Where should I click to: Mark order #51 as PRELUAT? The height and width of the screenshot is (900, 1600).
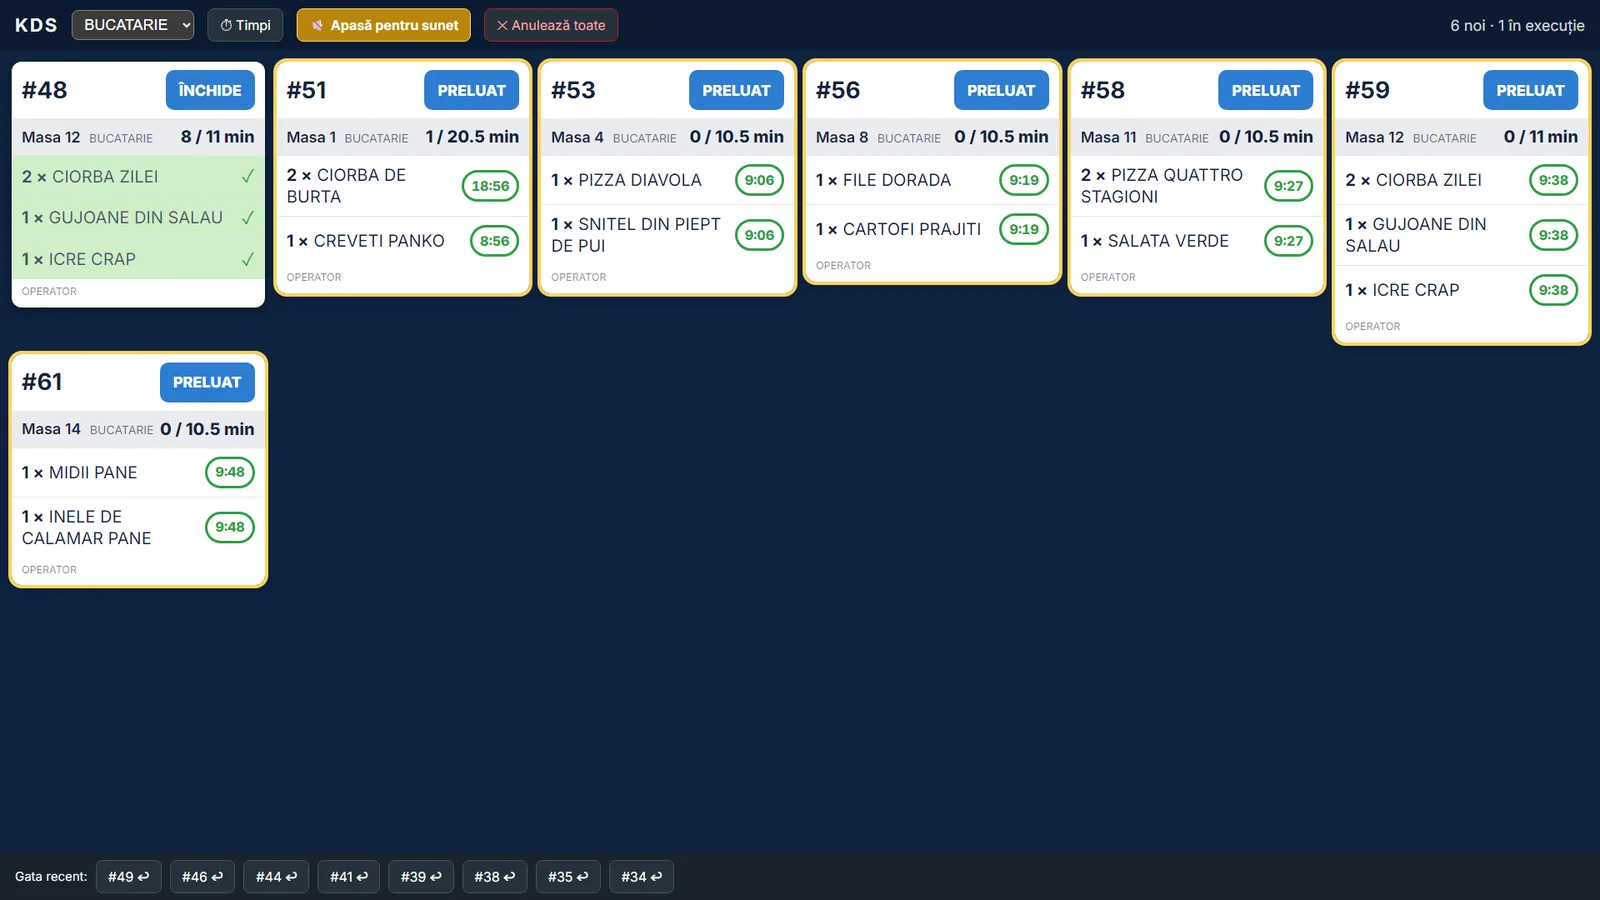[472, 90]
